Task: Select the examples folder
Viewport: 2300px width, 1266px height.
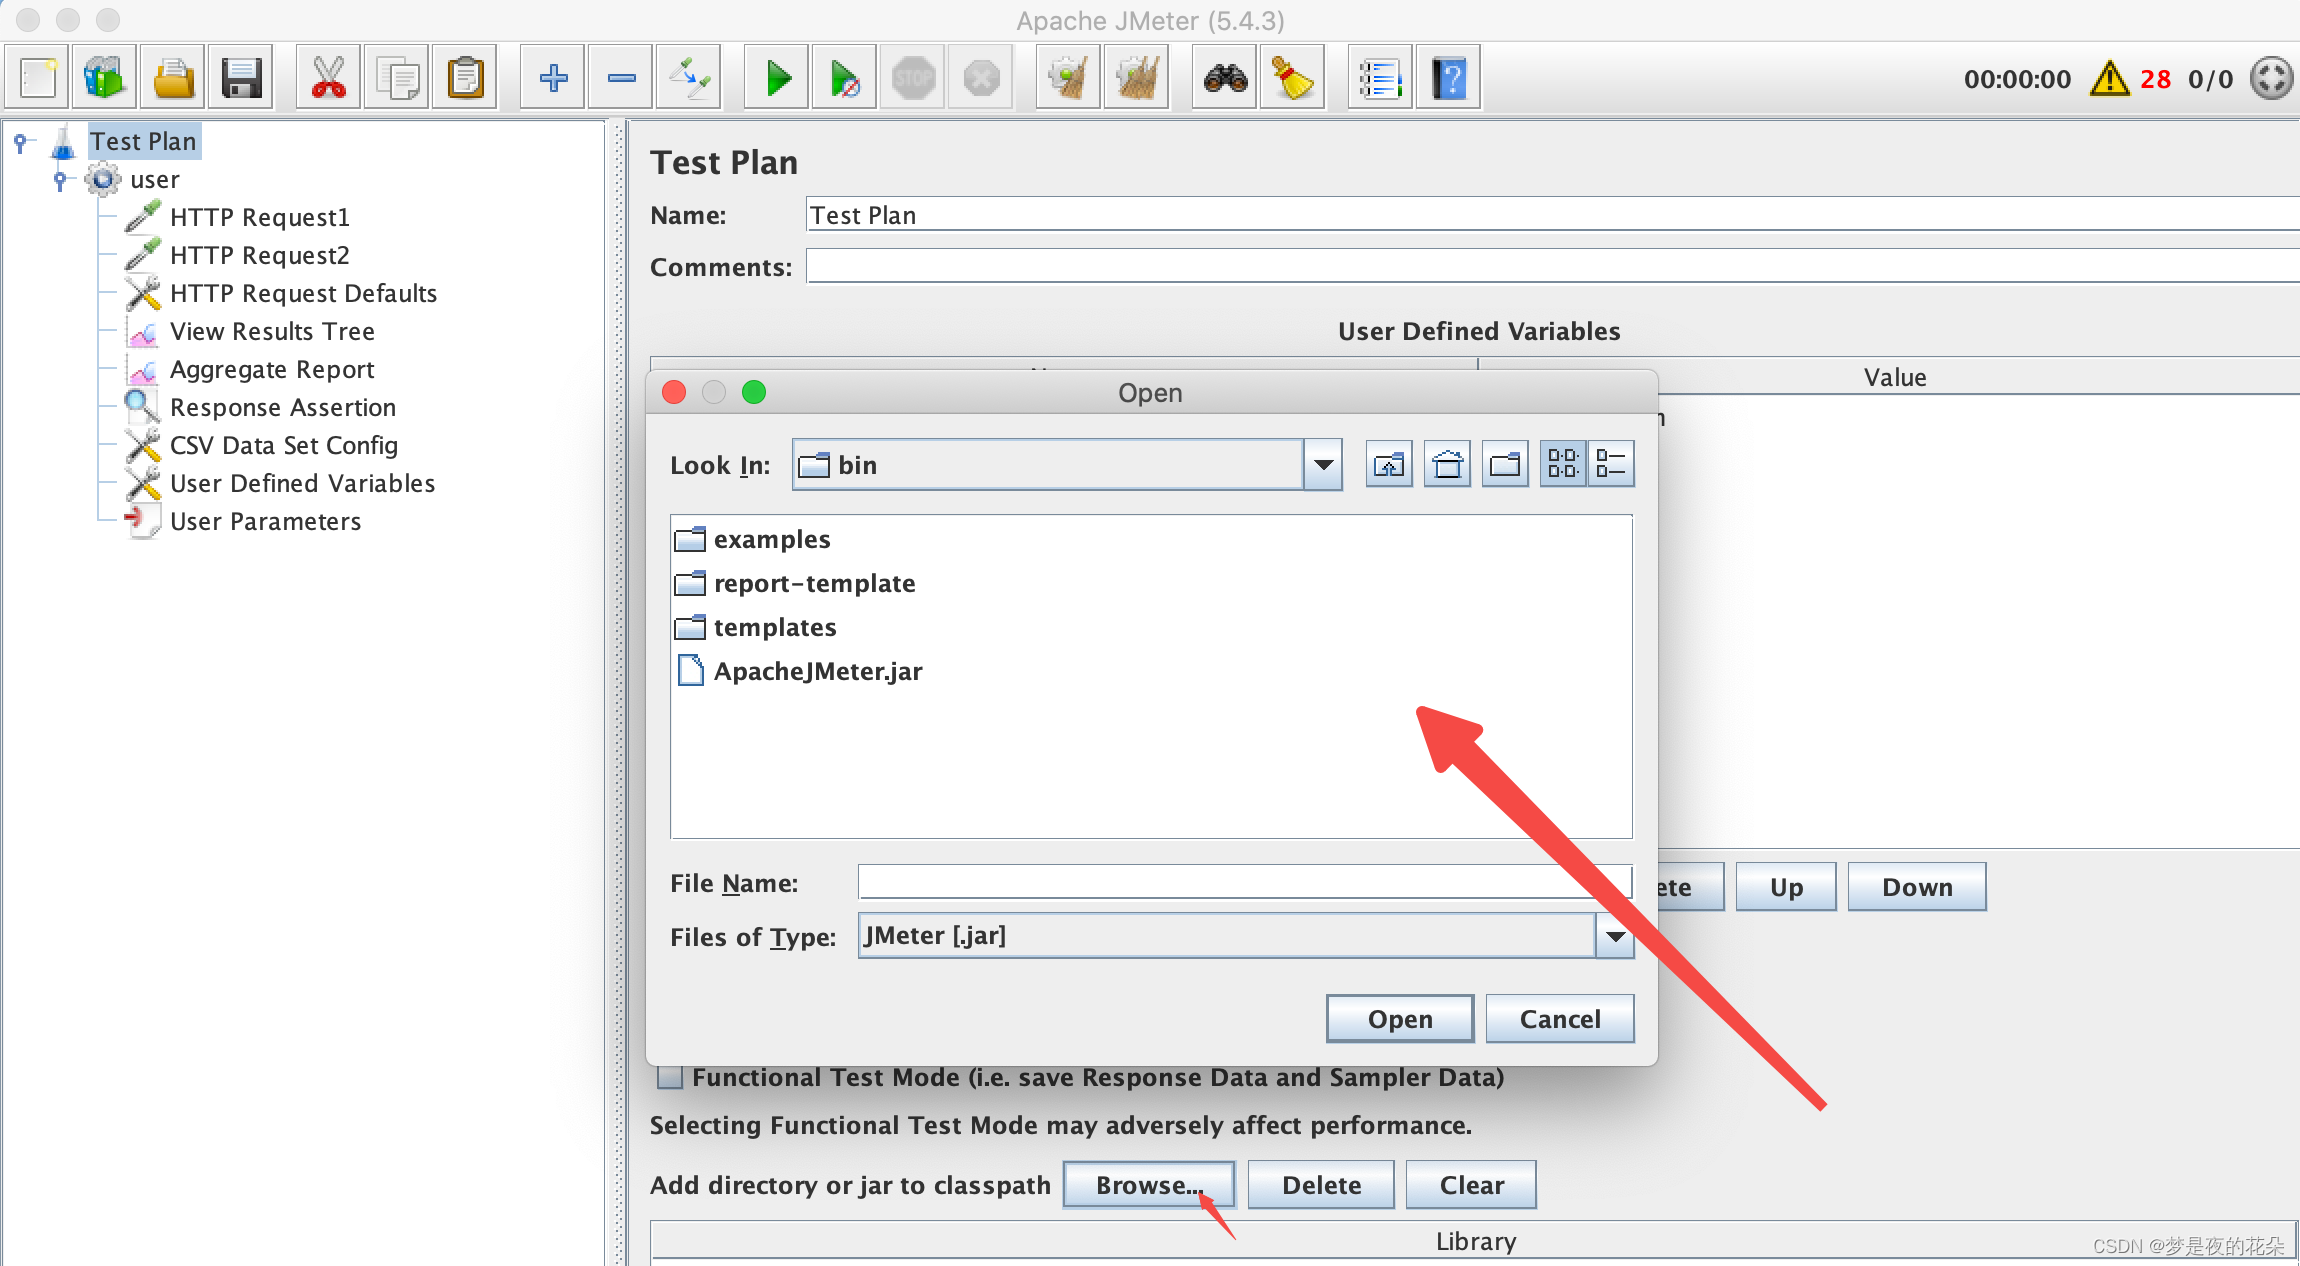Action: coord(771,539)
